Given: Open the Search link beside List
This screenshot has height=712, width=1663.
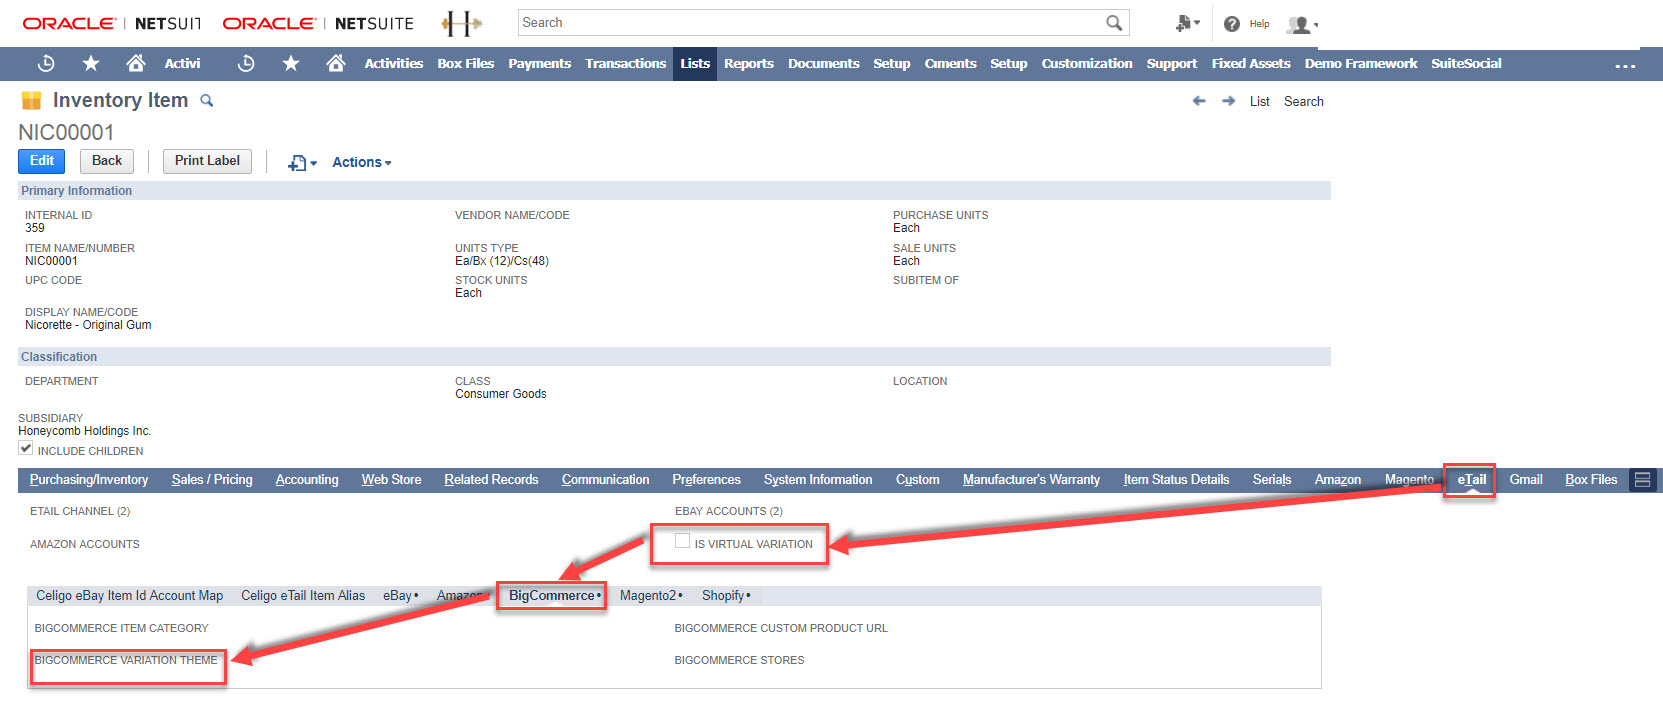Looking at the screenshot, I should pyautogui.click(x=1304, y=101).
